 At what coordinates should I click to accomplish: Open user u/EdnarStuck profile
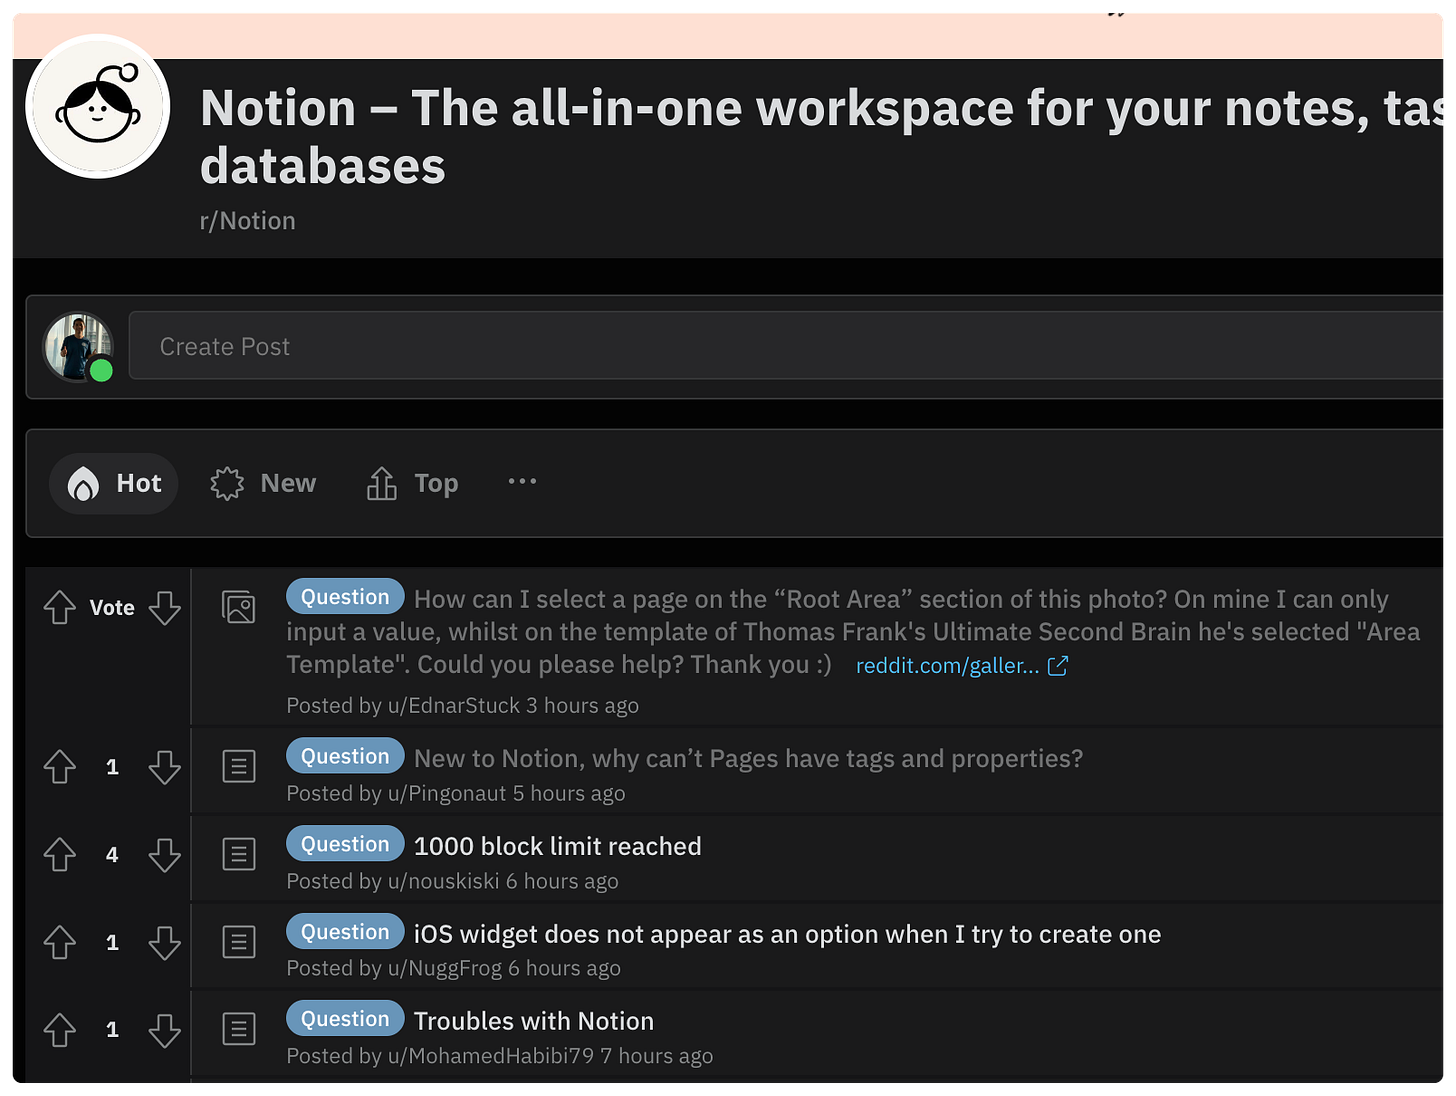(x=454, y=706)
